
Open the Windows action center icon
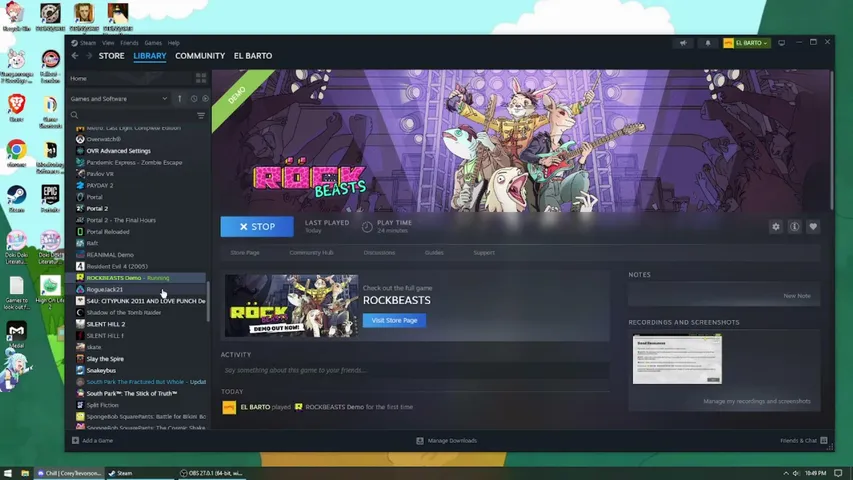838,473
